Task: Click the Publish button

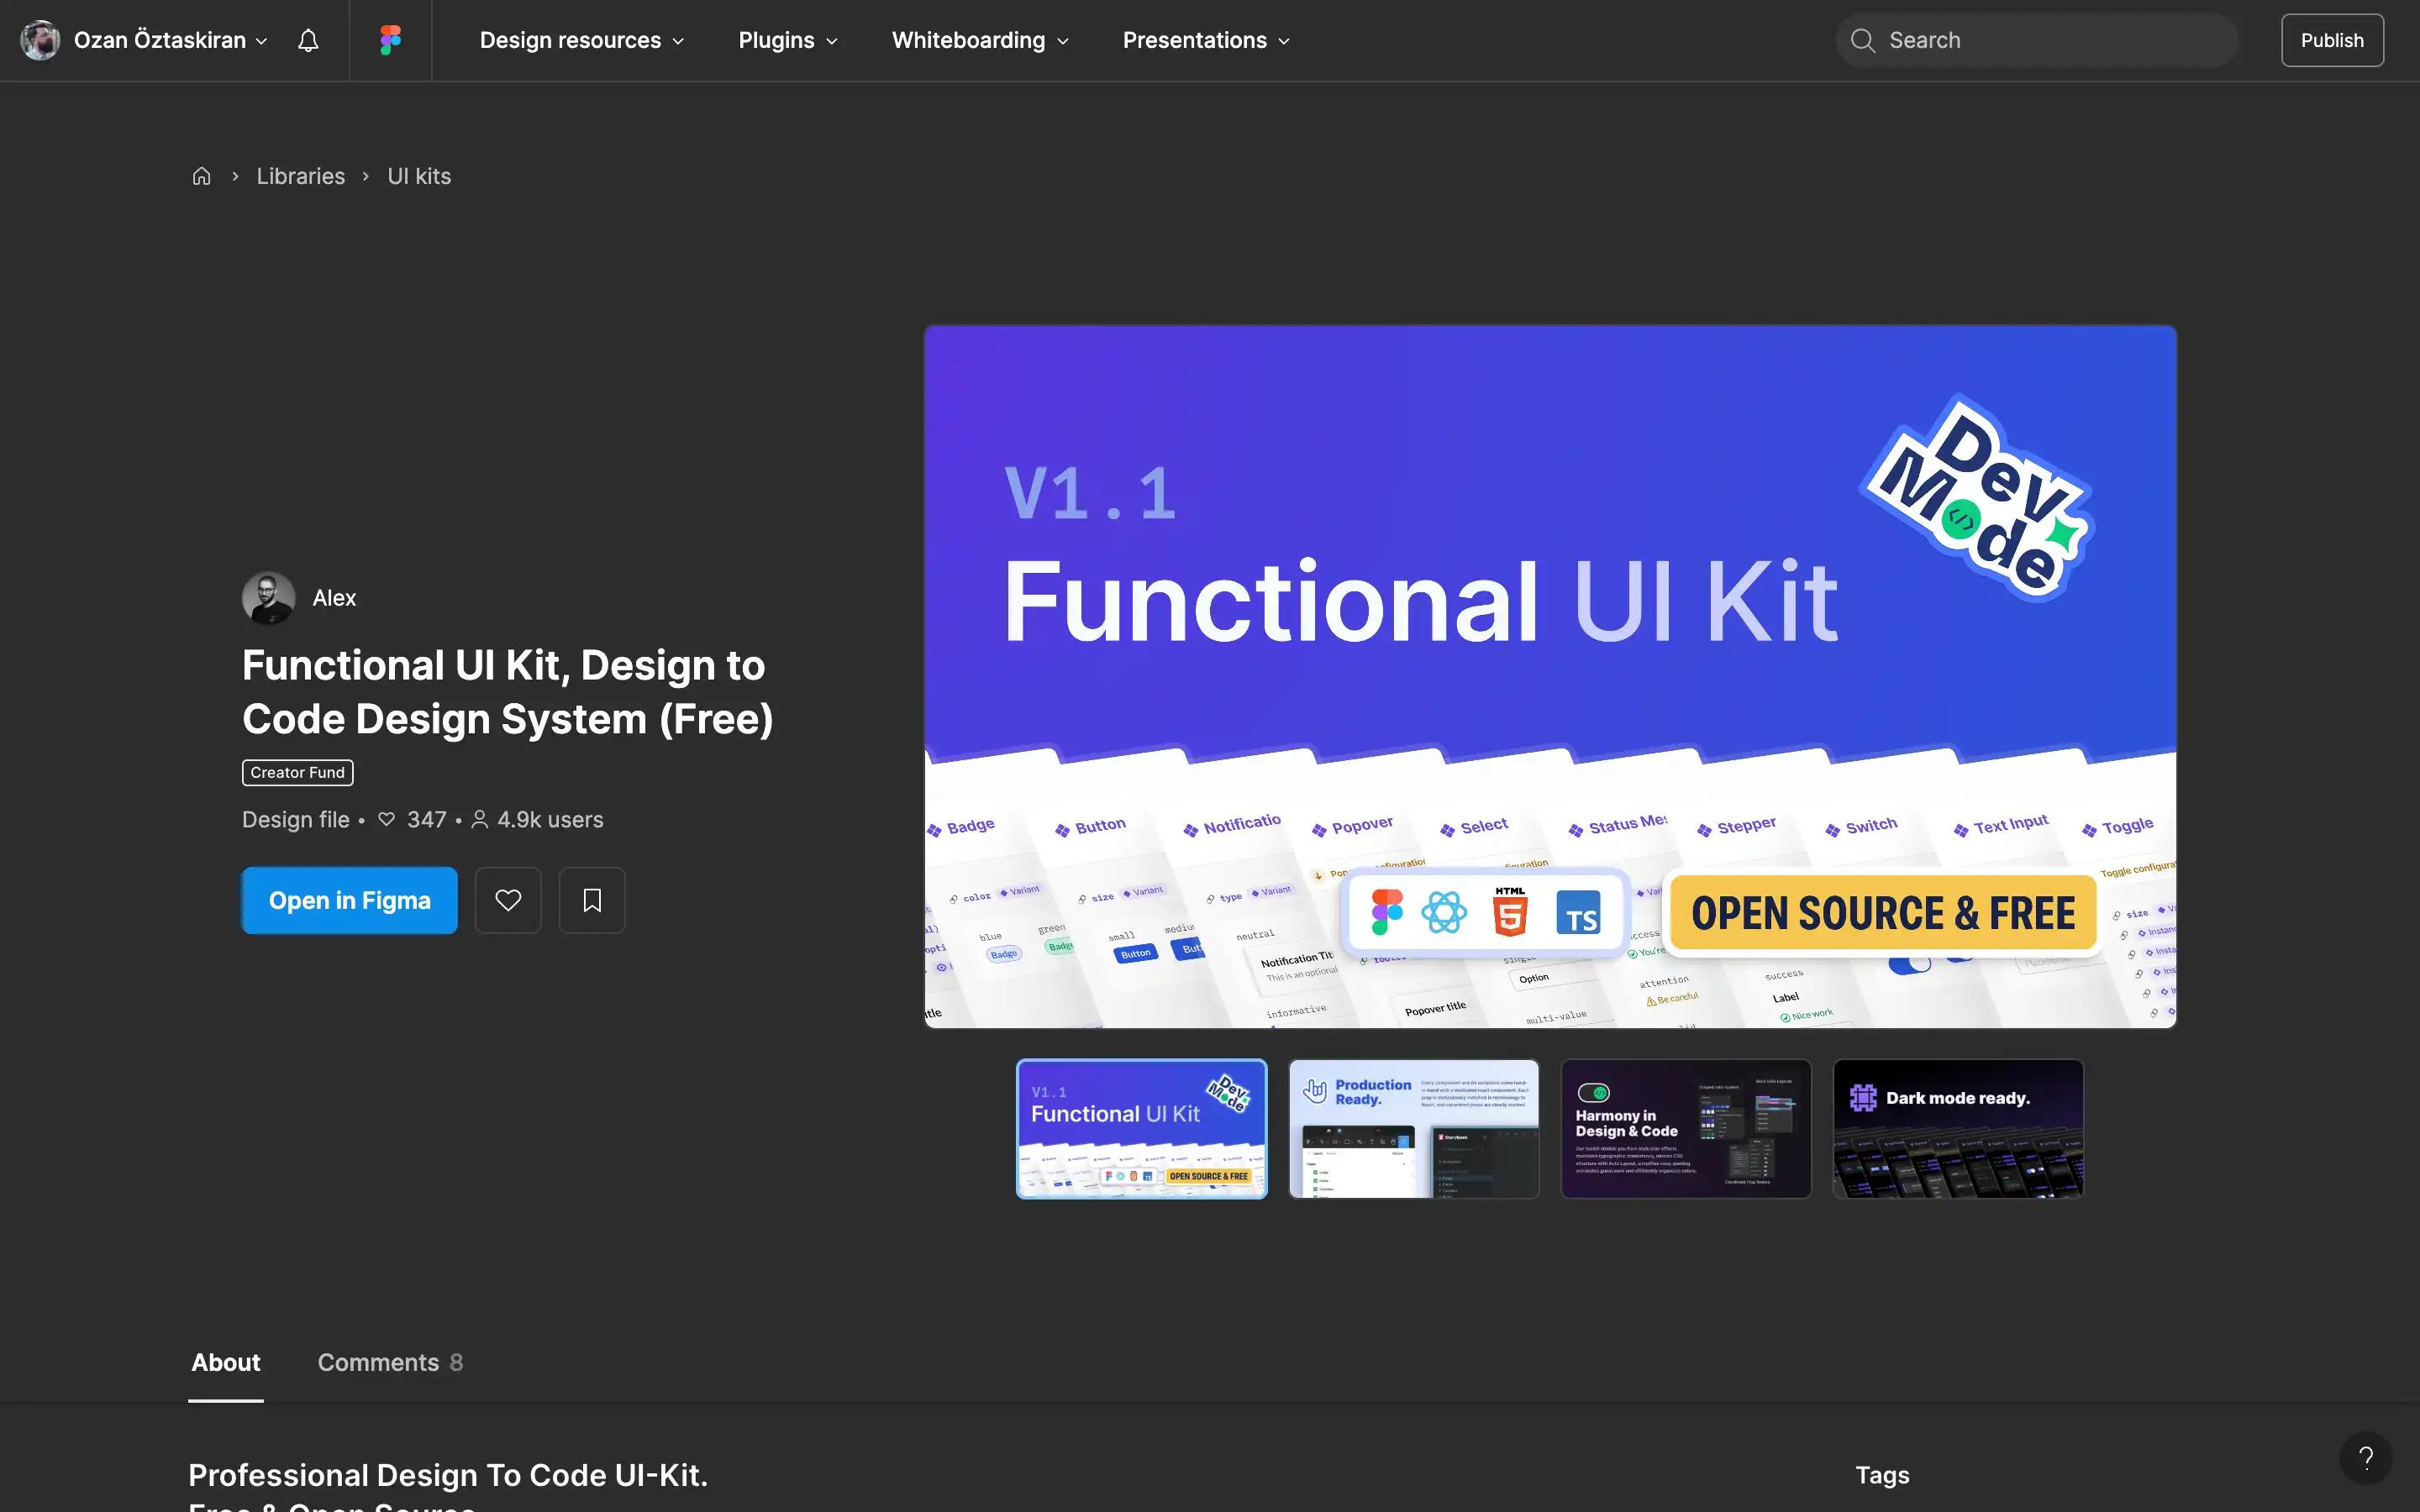Action: point(2332,40)
